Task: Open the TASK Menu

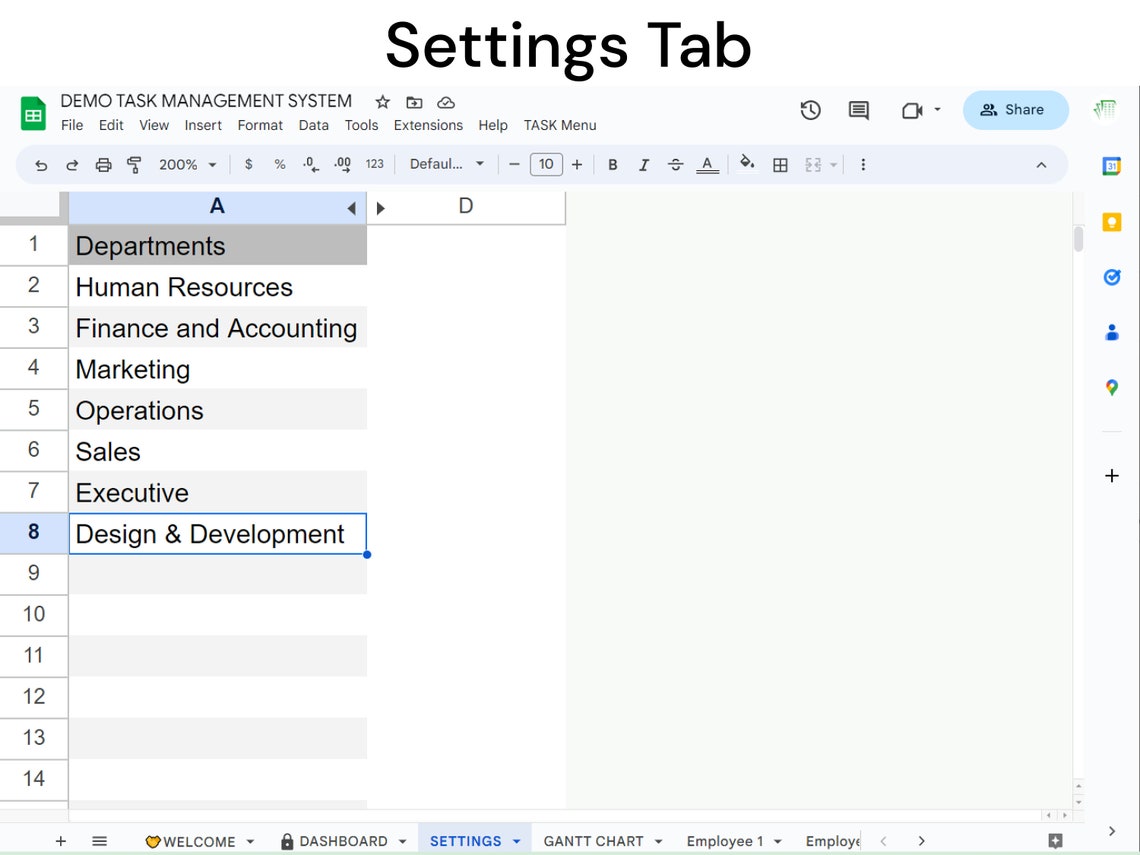Action: click(x=560, y=125)
